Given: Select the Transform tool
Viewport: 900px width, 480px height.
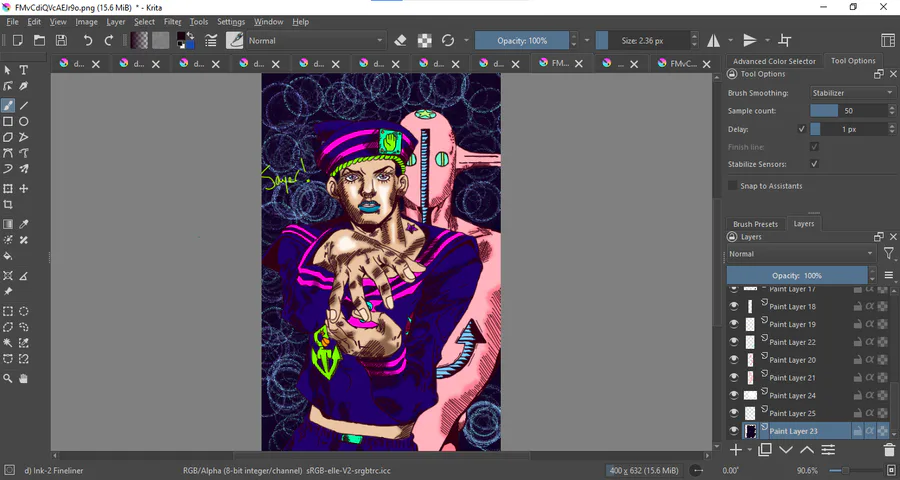Looking at the screenshot, I should [x=8, y=188].
